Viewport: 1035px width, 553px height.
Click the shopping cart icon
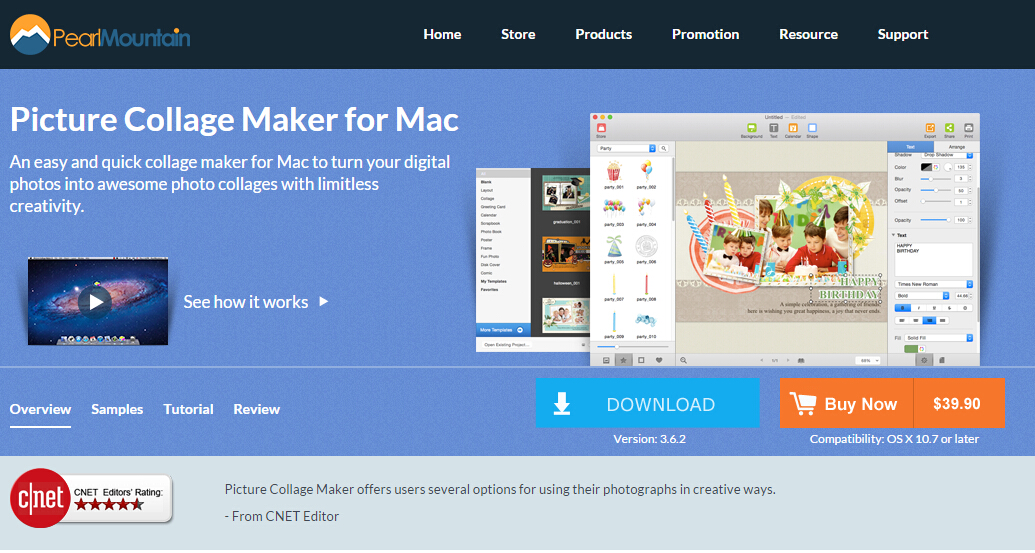(x=803, y=403)
